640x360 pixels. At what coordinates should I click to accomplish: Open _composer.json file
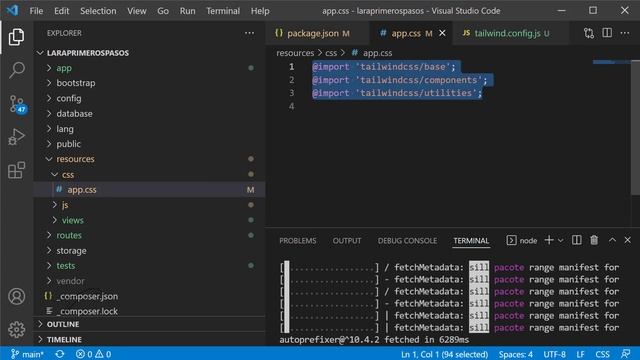click(149, 296)
